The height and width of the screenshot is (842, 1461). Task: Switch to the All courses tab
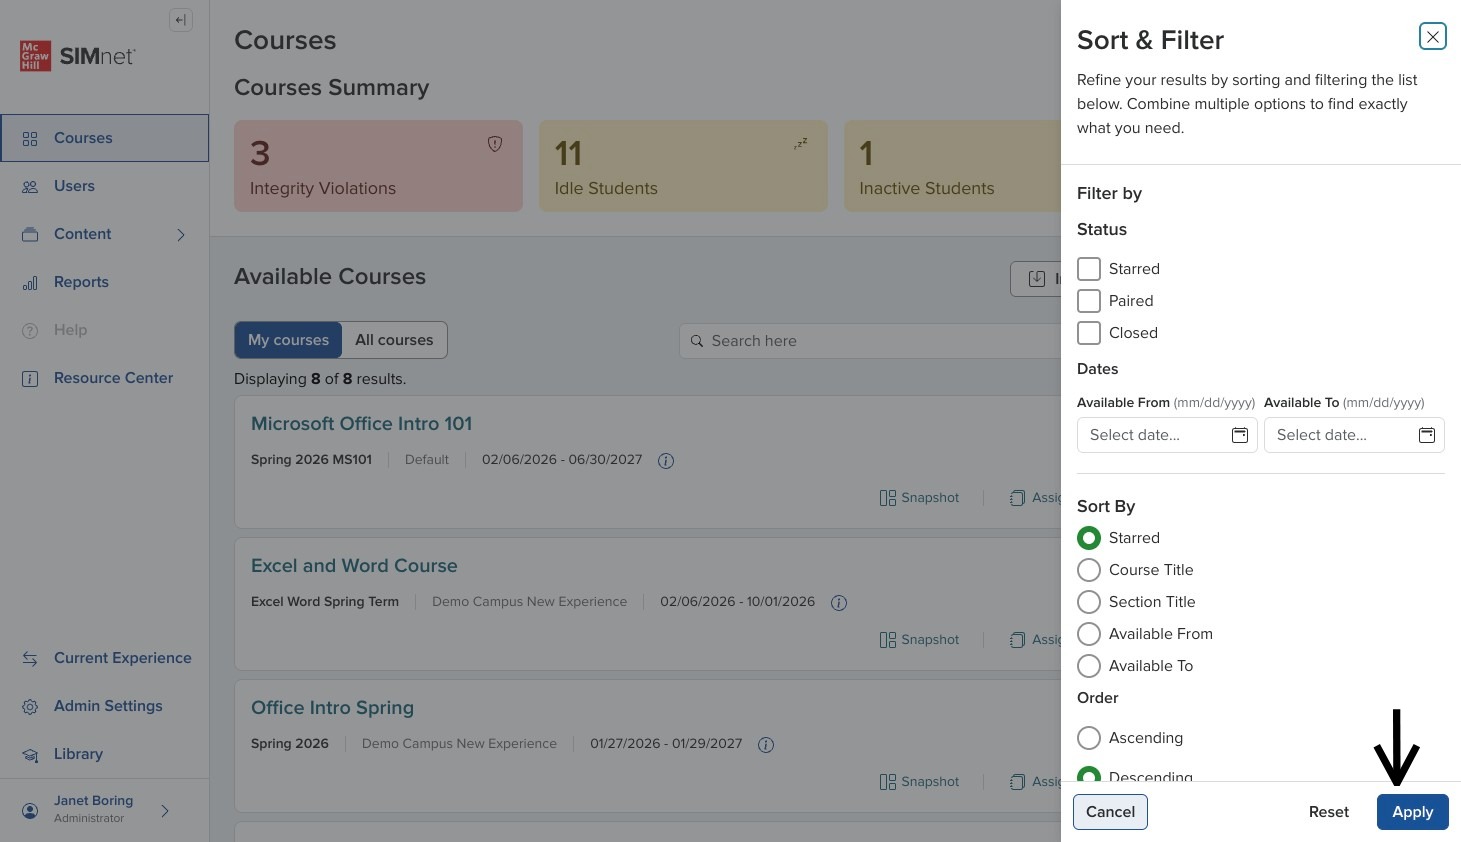coord(394,340)
